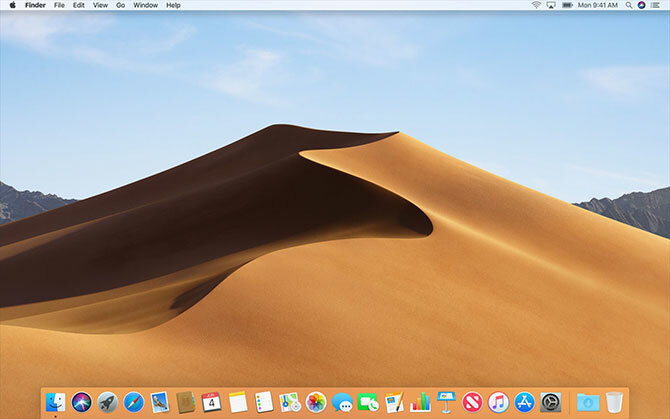
Task: Open the Finder menu in menu bar
Action: 35,5
